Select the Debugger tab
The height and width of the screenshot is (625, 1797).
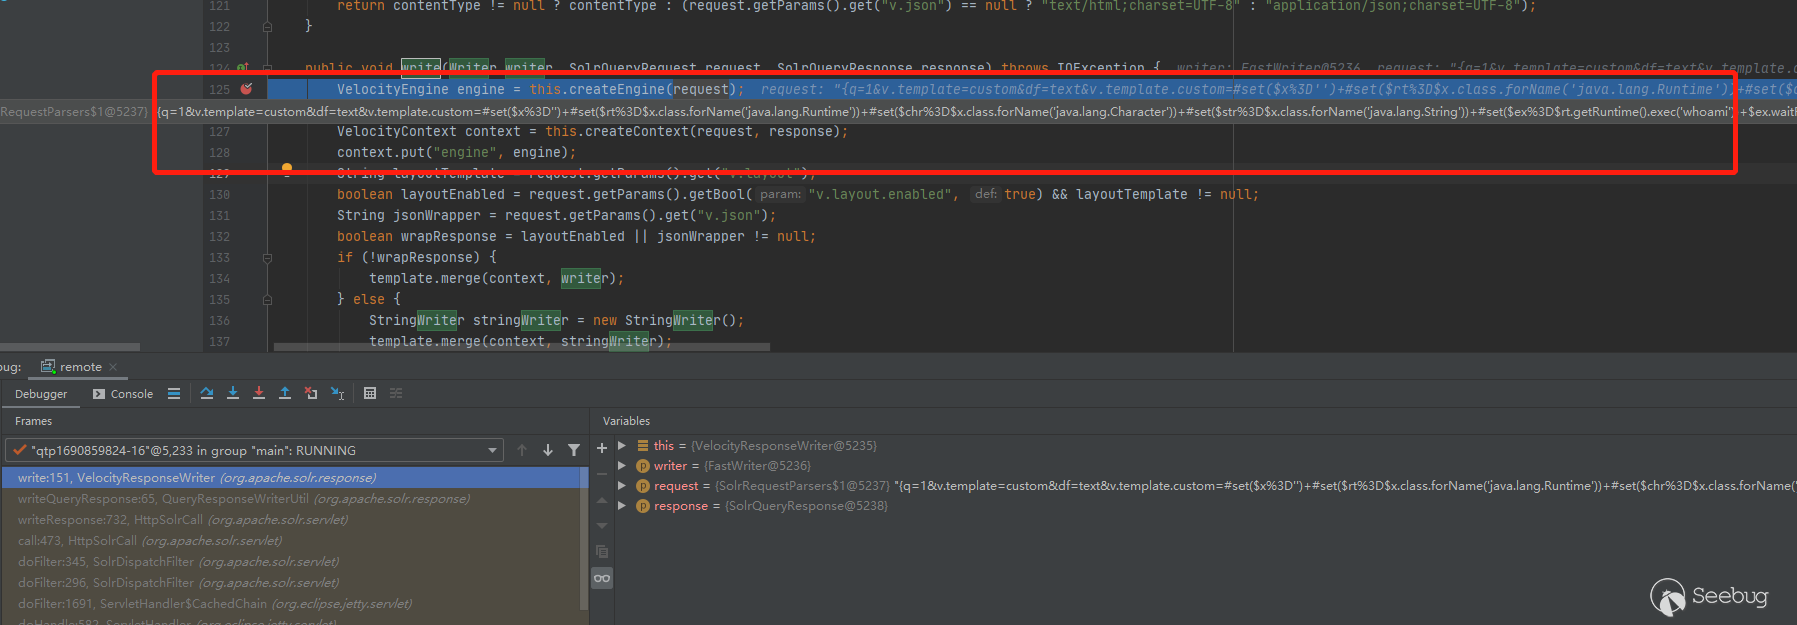[x=41, y=394]
